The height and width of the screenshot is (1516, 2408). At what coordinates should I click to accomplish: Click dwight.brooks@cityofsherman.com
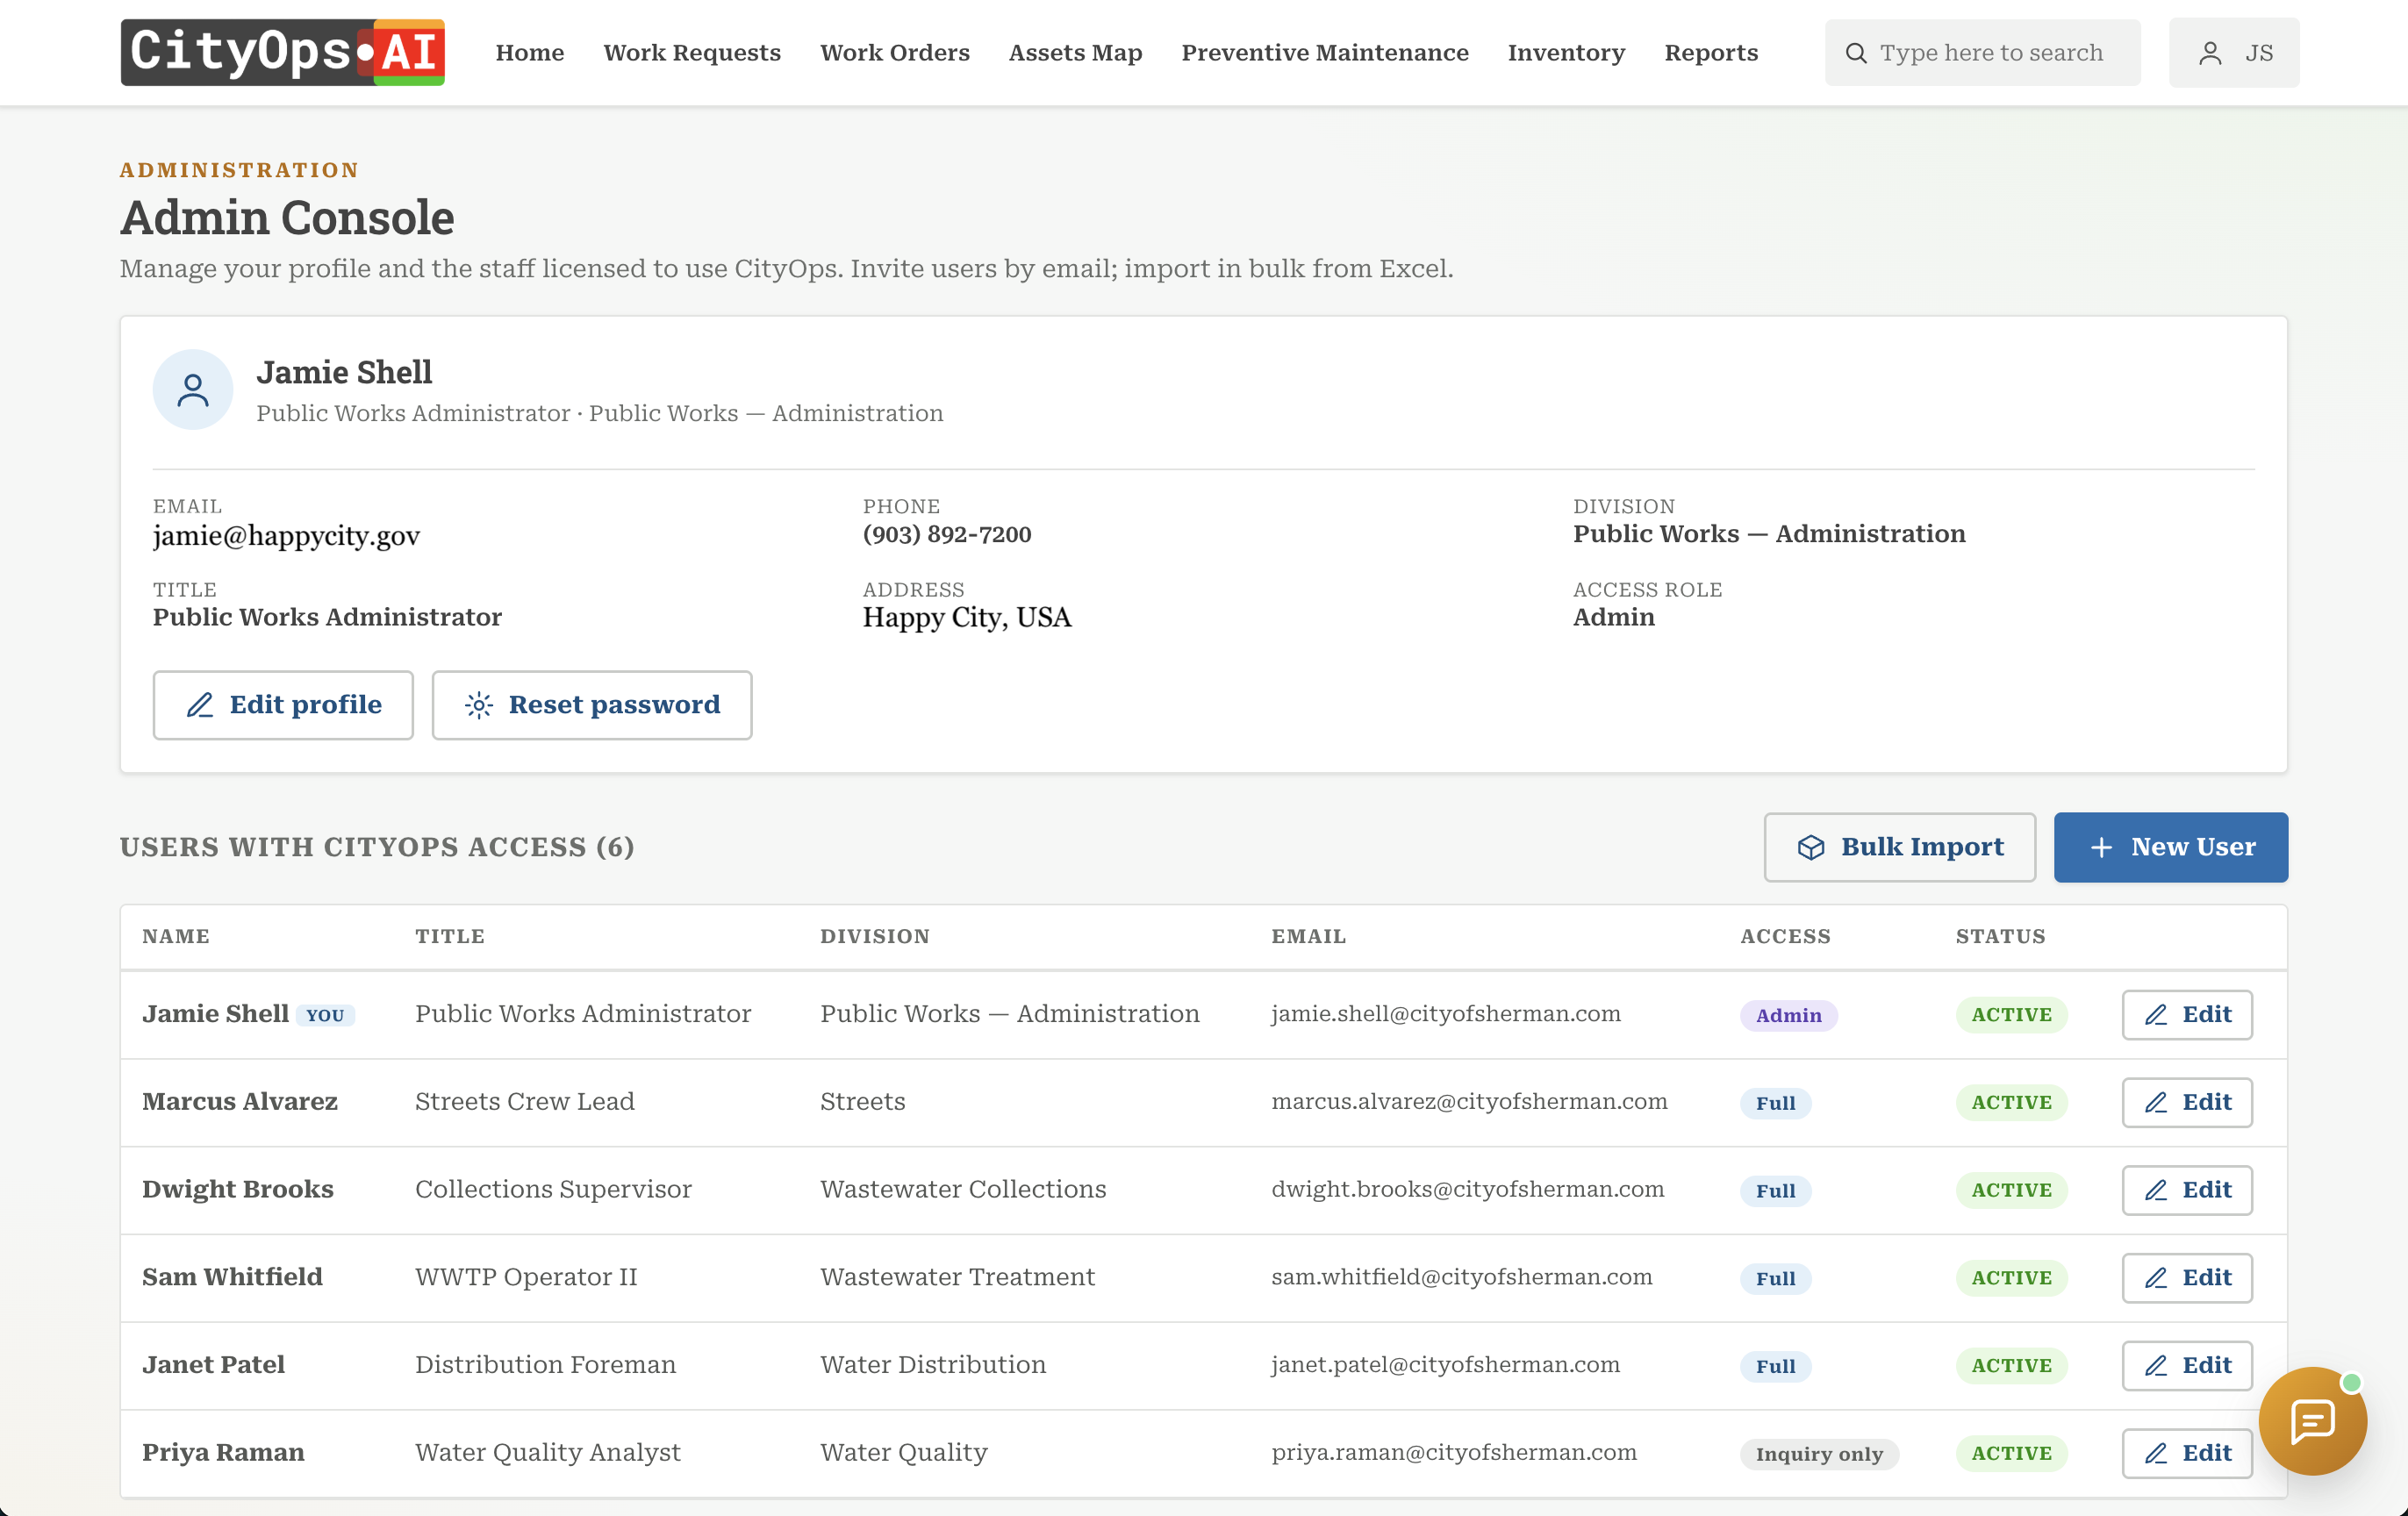[1468, 1190]
